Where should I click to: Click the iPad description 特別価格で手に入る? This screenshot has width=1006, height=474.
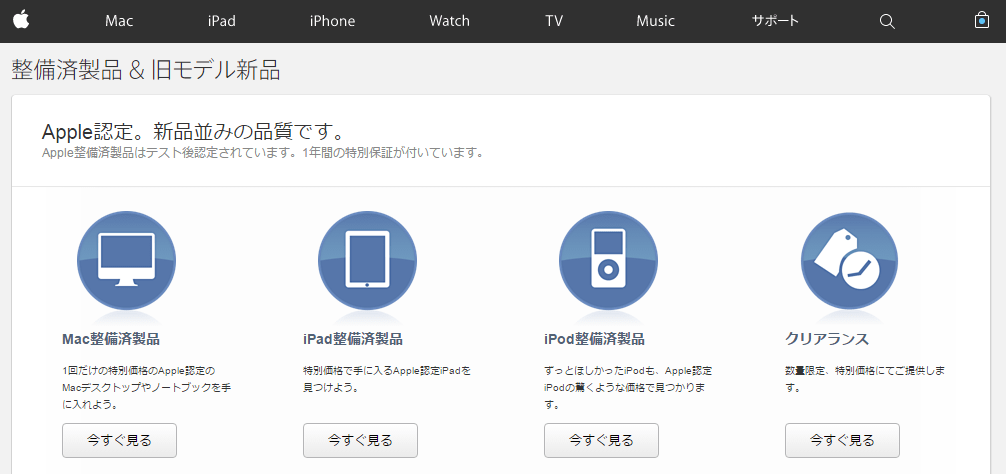click(x=387, y=379)
